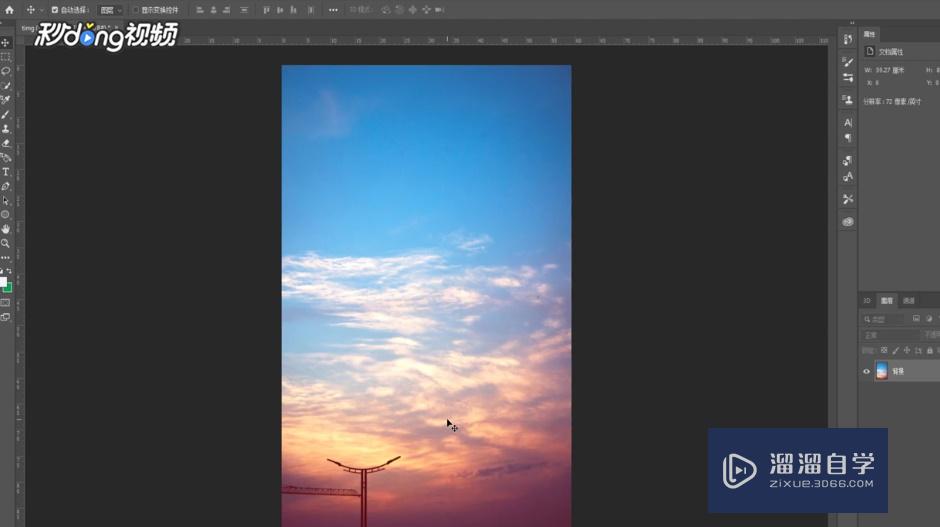
Task: Switch to the Channels panel tab
Action: click(909, 301)
